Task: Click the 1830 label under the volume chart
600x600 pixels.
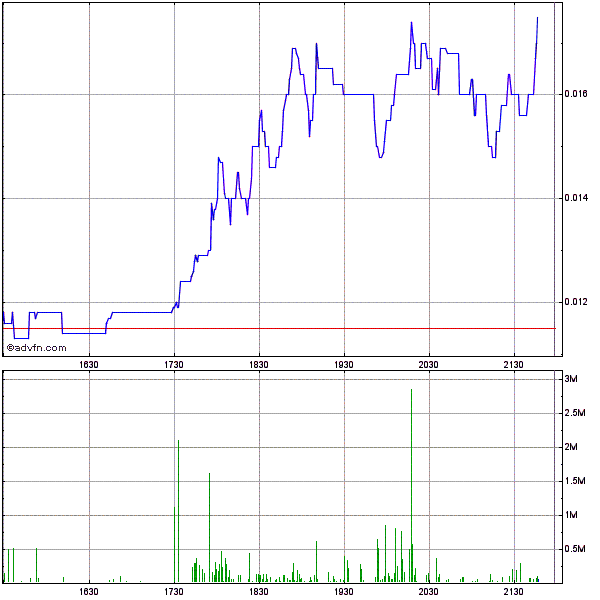Action: click(259, 592)
